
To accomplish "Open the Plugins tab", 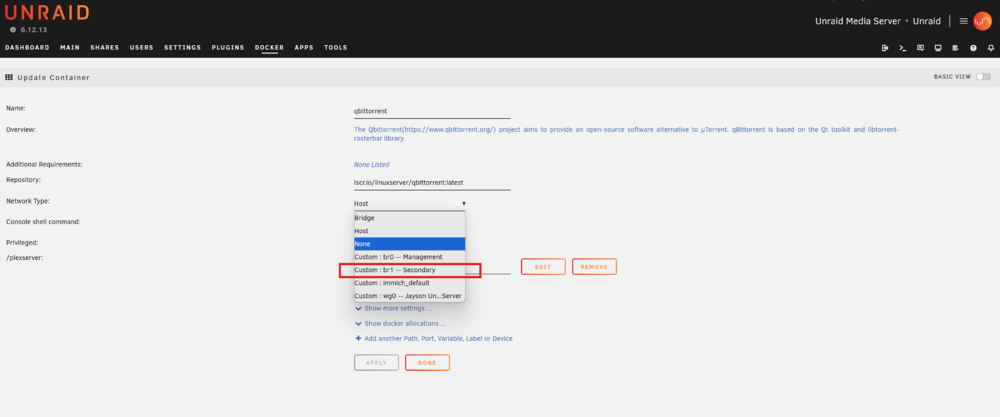I will pos(228,48).
